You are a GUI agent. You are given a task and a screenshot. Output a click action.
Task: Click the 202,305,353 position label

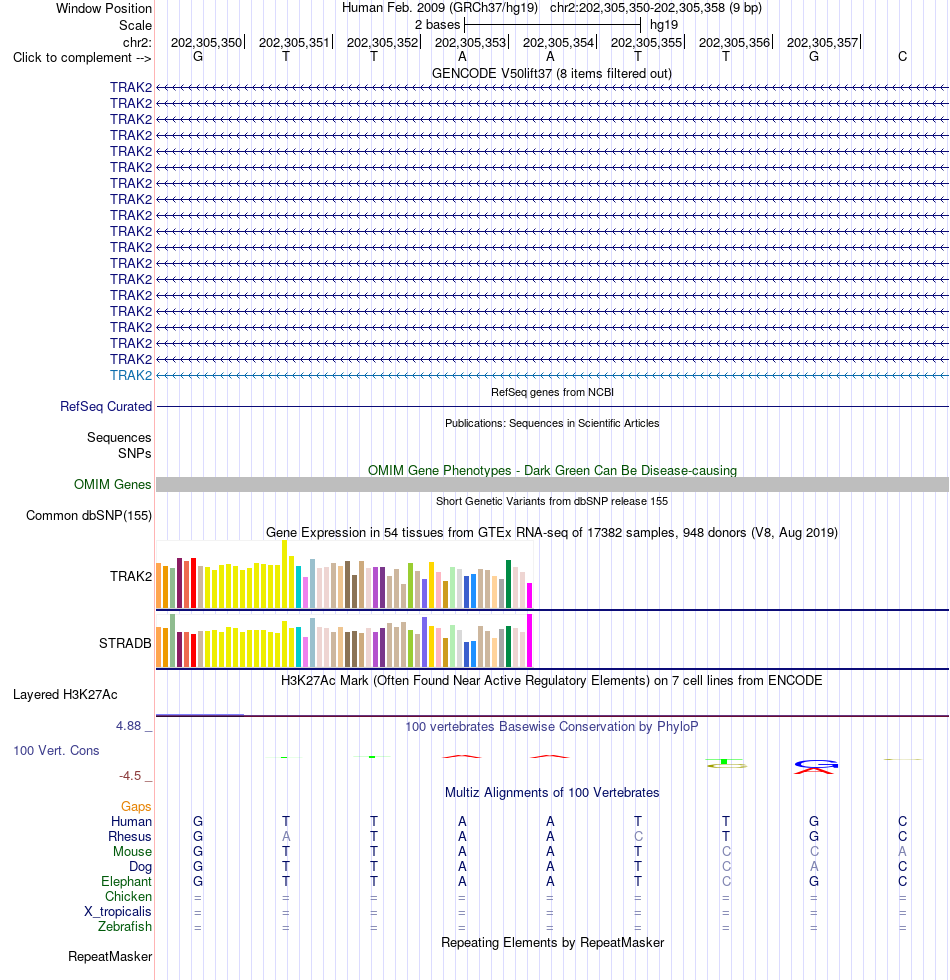(x=470, y=42)
